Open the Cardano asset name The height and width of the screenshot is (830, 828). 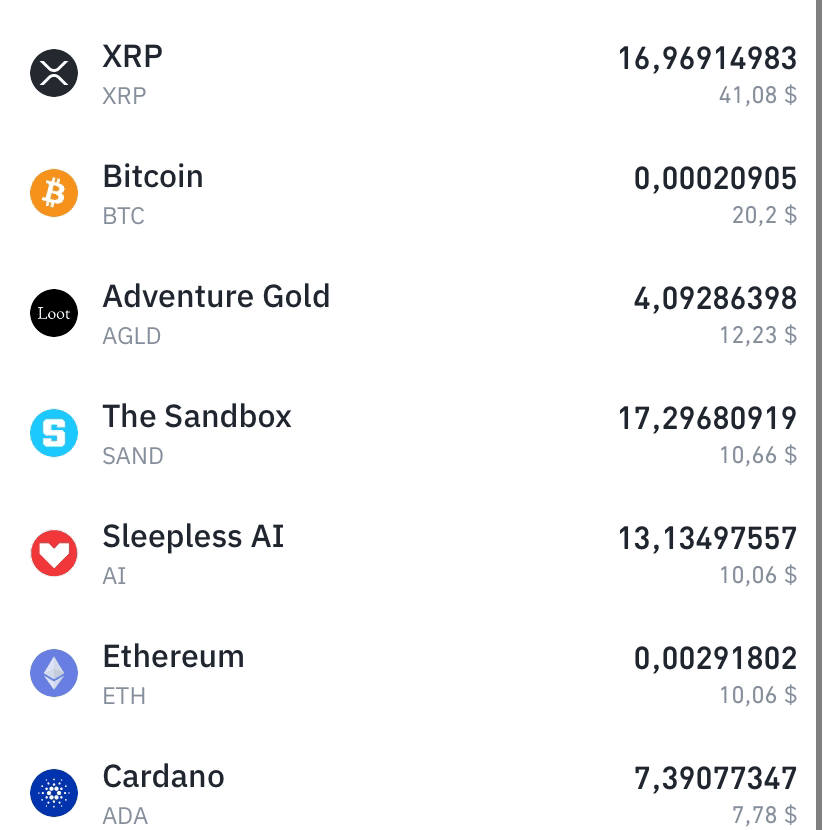coord(164,777)
